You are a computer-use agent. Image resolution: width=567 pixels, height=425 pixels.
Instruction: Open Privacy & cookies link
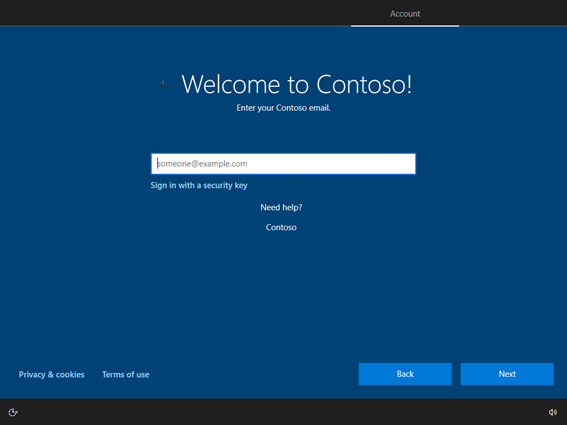point(51,374)
